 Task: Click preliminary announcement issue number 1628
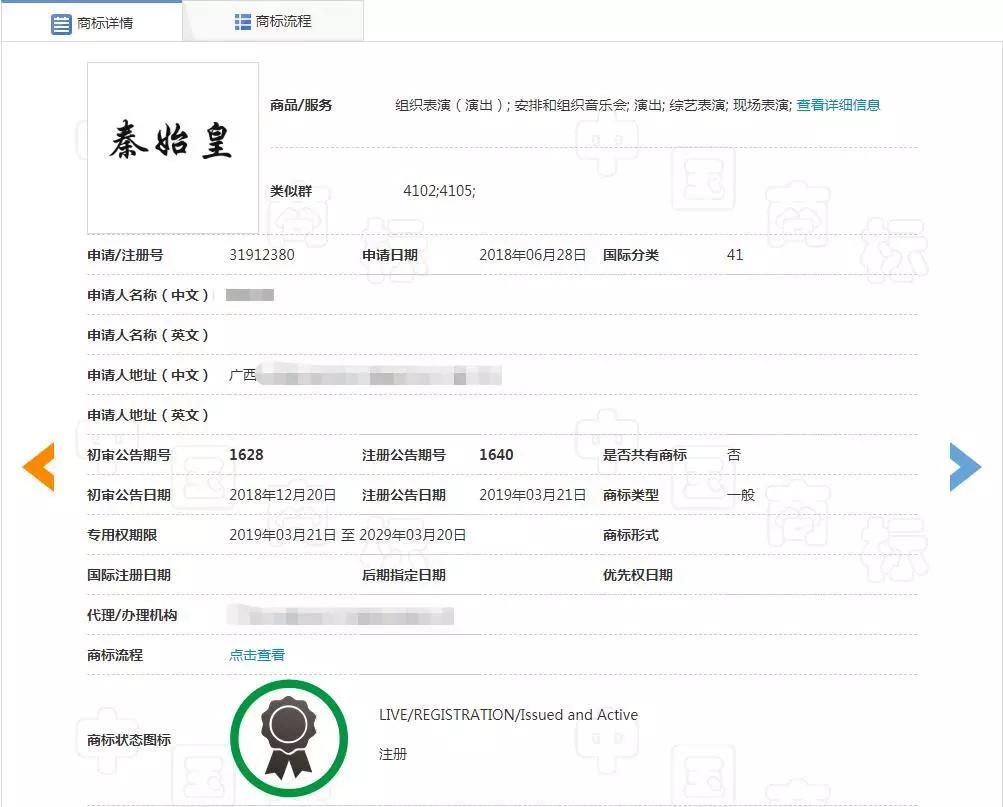click(246, 455)
